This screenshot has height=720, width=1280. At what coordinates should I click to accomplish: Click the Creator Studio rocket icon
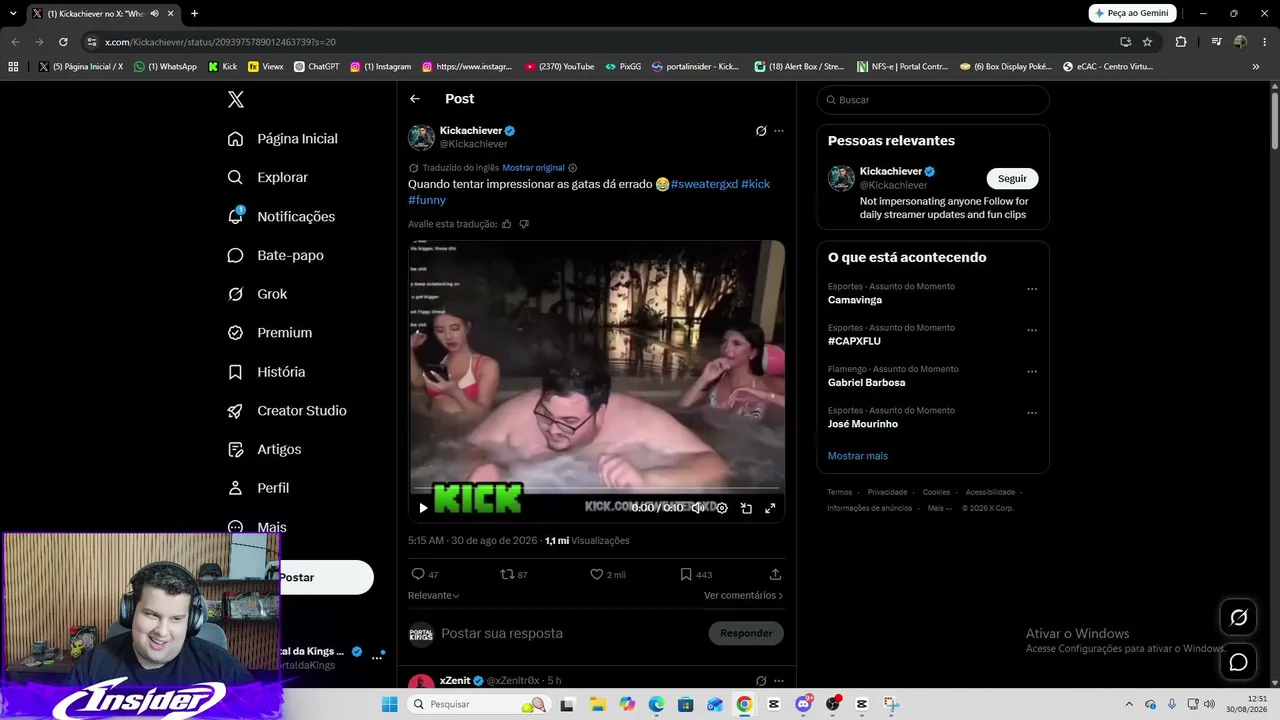point(235,411)
